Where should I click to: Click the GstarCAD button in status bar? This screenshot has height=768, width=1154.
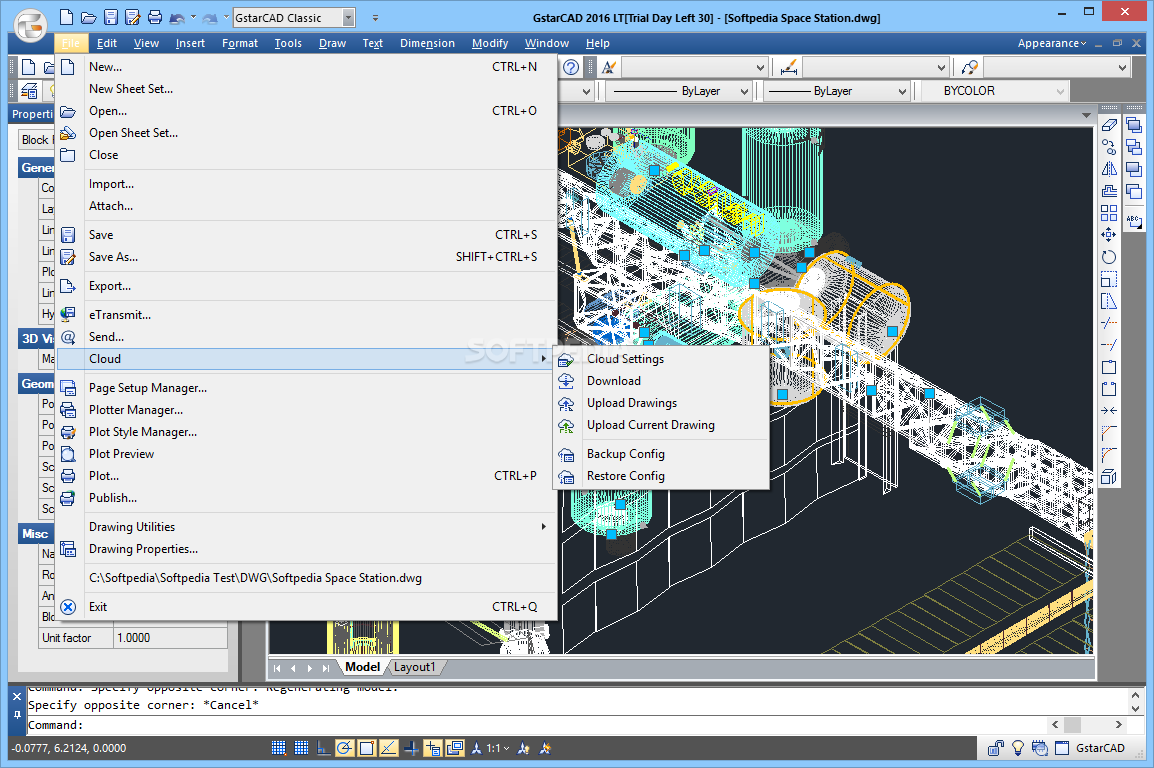point(1100,748)
